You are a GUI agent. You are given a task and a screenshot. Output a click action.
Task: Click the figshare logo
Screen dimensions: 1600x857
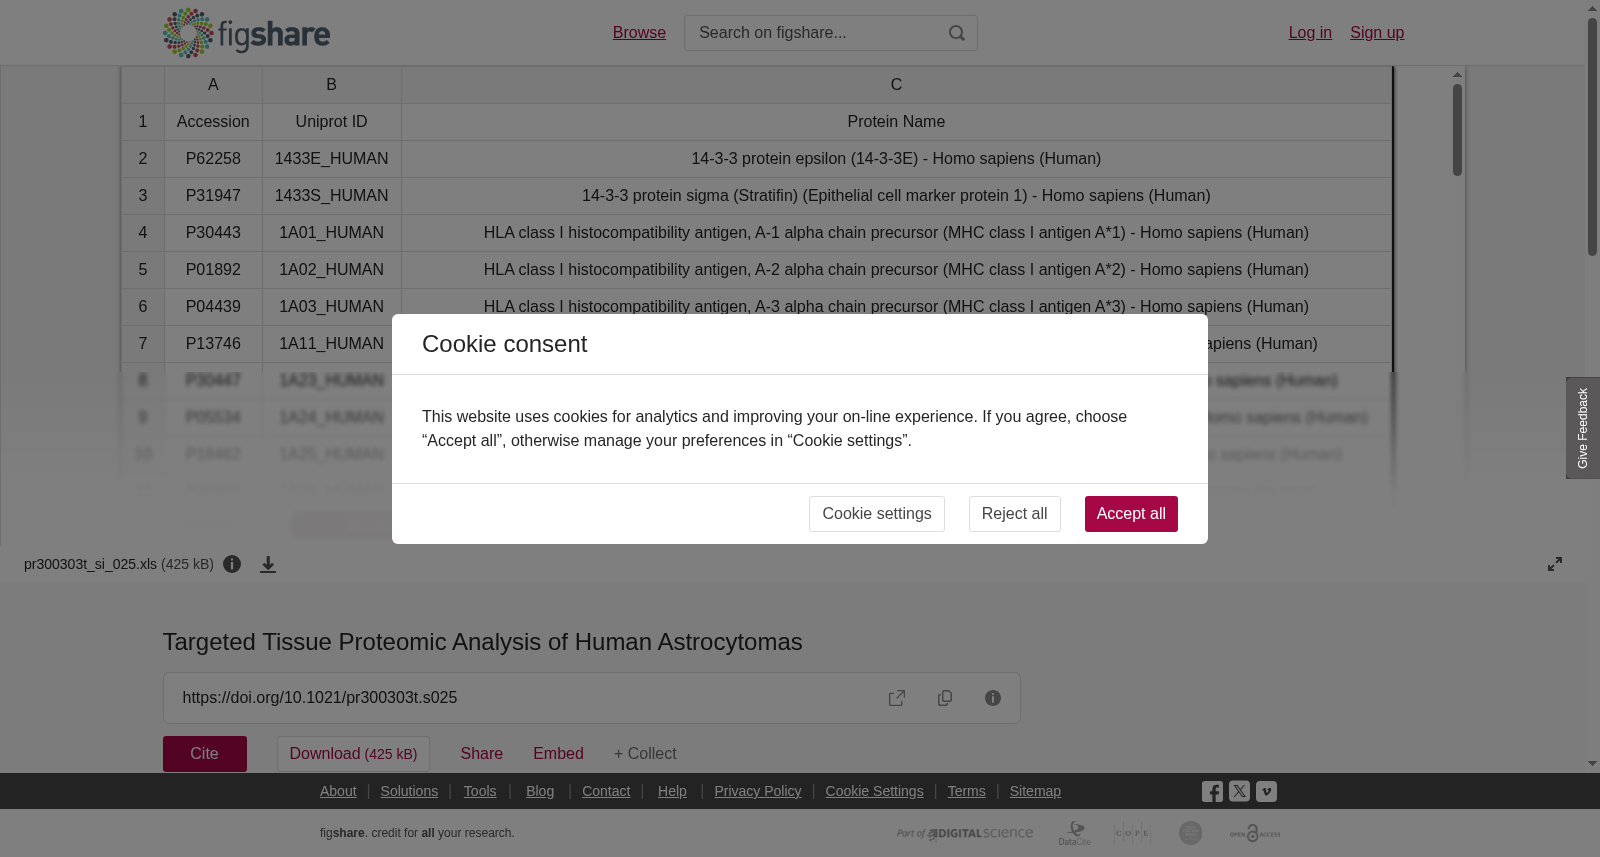point(246,33)
